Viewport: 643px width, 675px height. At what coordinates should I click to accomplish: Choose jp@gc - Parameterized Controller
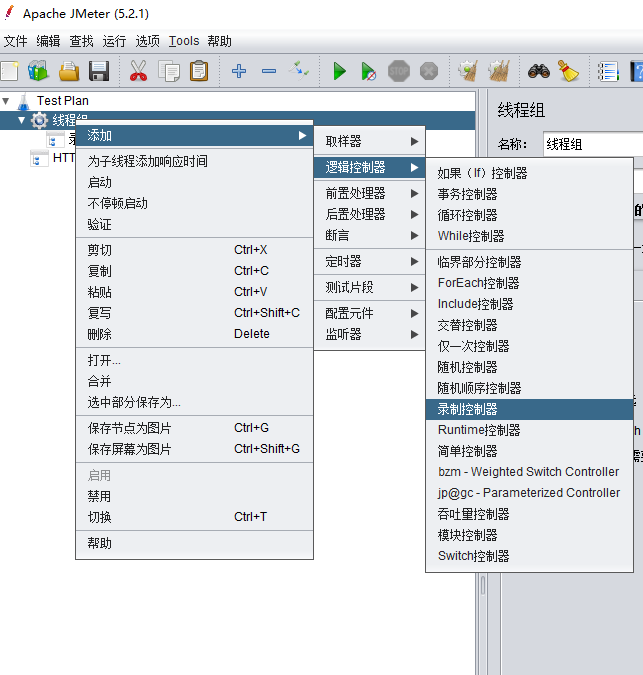click(529, 493)
